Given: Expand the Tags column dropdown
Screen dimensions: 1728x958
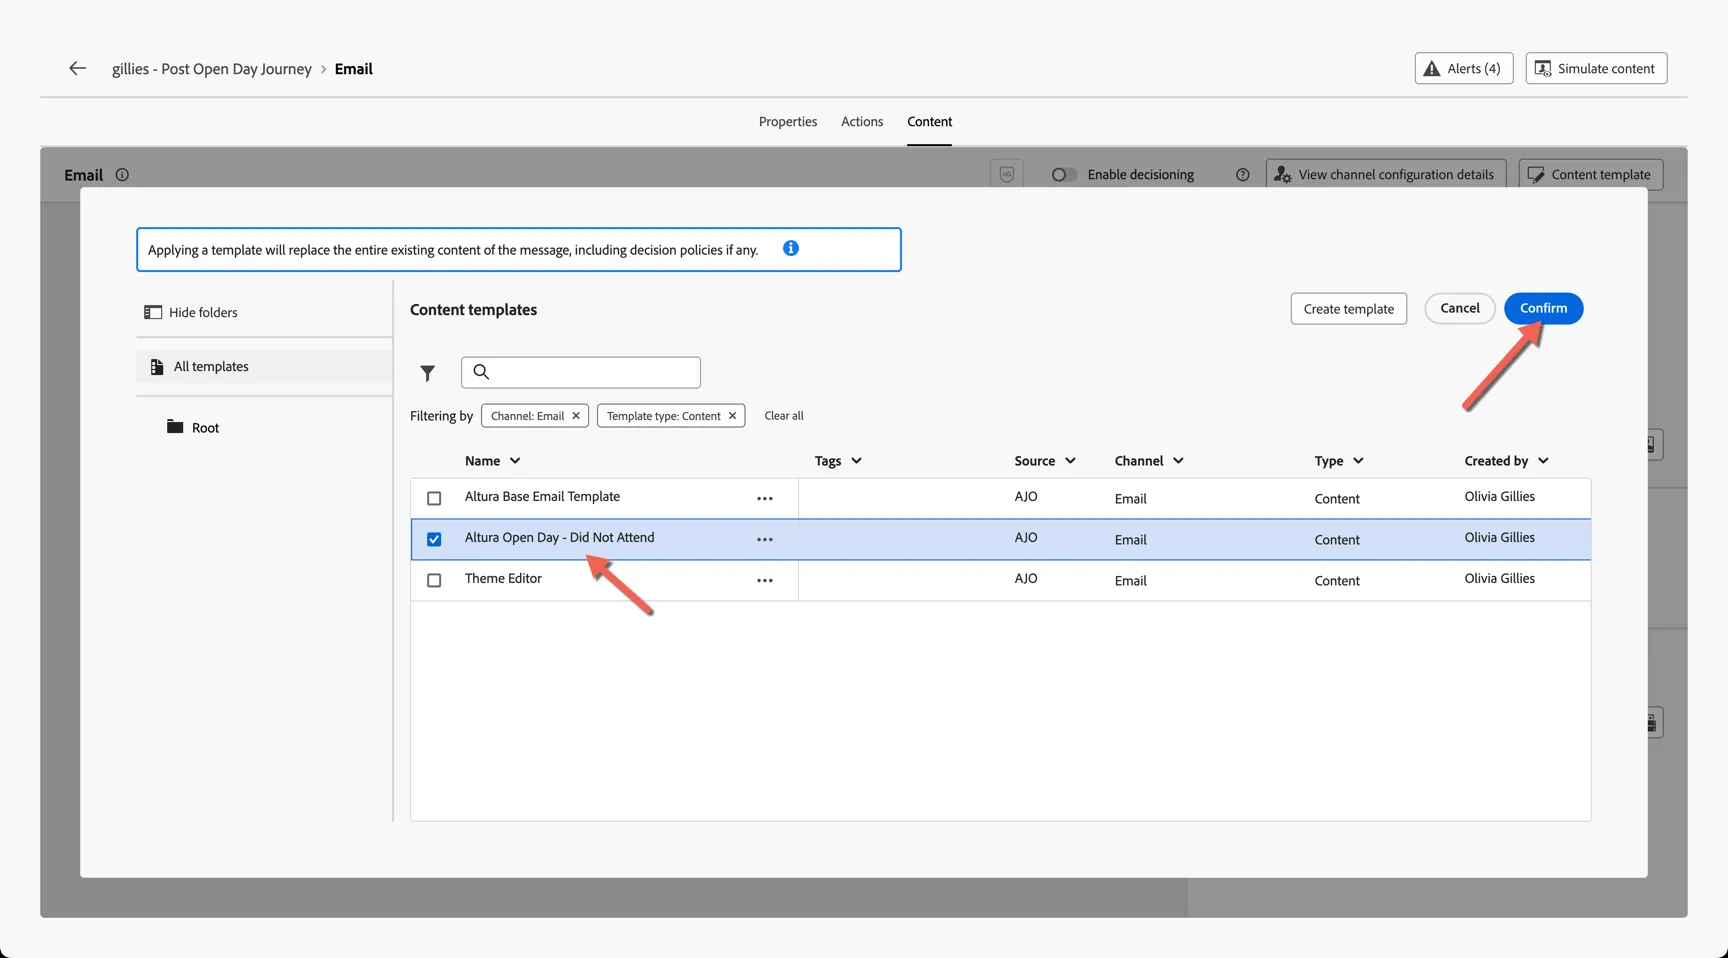Looking at the screenshot, I should pyautogui.click(x=856, y=461).
